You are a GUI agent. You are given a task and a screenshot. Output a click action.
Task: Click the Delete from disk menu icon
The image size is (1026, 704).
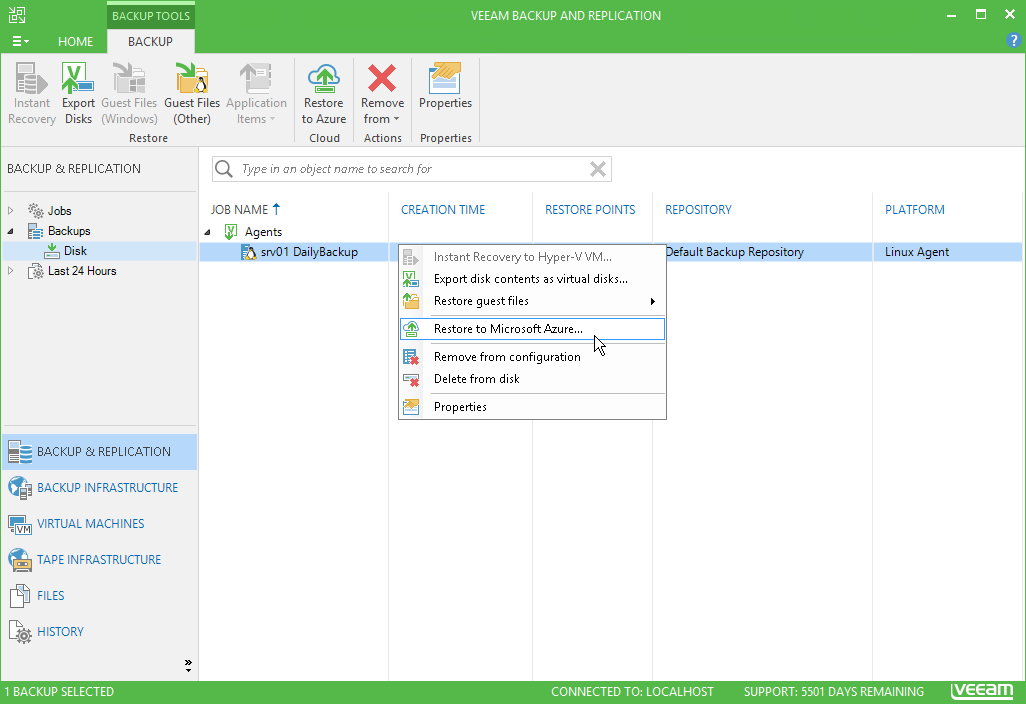[x=410, y=379]
